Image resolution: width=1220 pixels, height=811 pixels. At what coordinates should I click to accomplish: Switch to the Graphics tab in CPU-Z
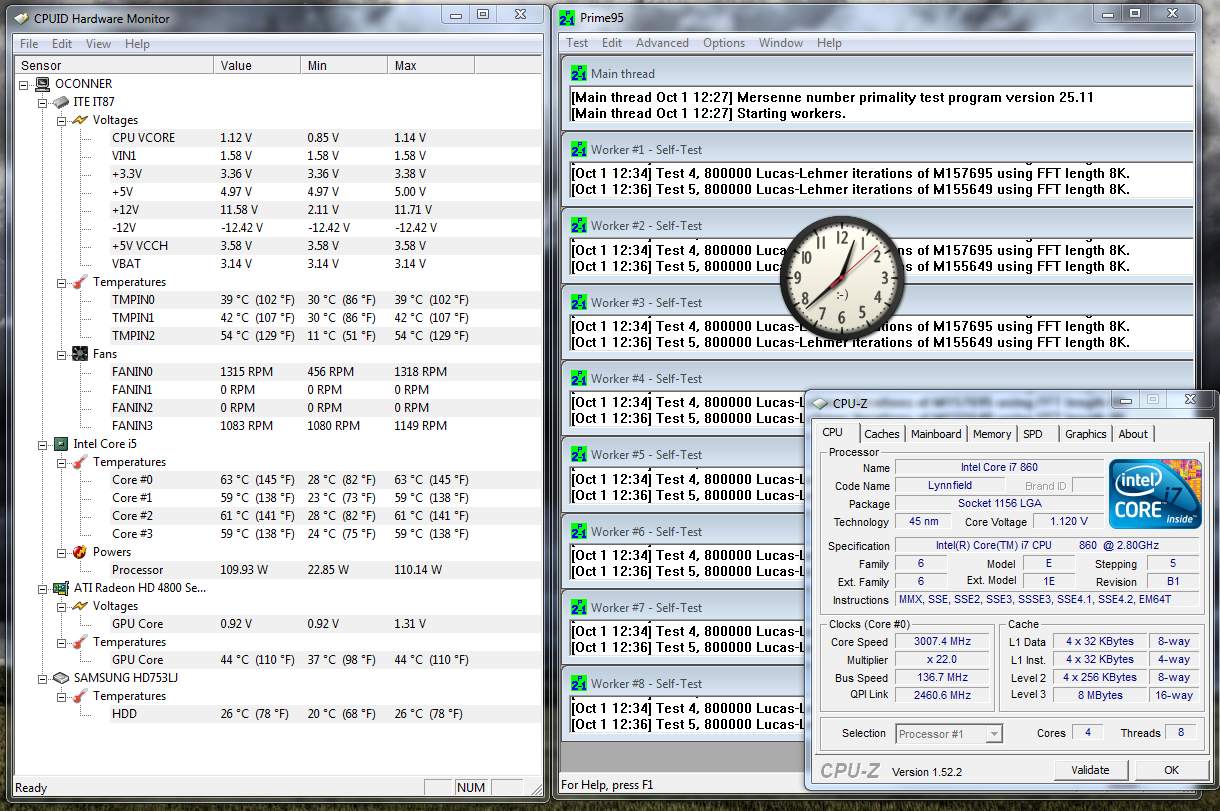(x=1085, y=434)
